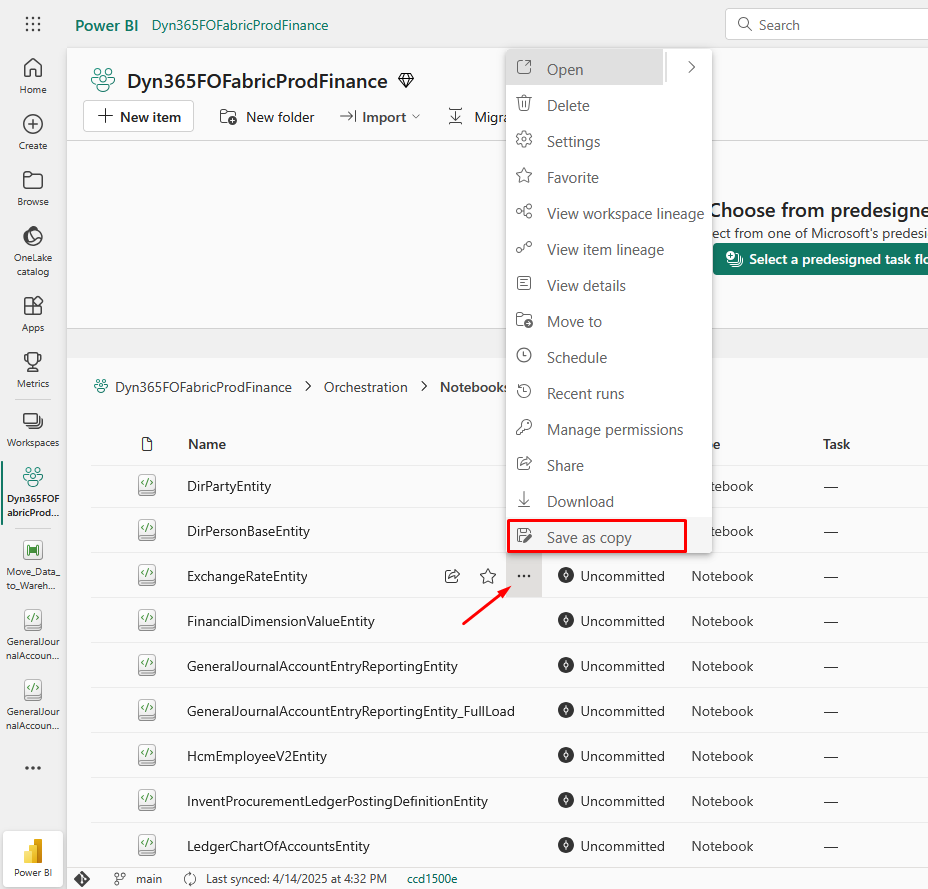Open the FinancialDimensionValueEntity notebook
This screenshot has height=889, width=928.
[x=281, y=621]
